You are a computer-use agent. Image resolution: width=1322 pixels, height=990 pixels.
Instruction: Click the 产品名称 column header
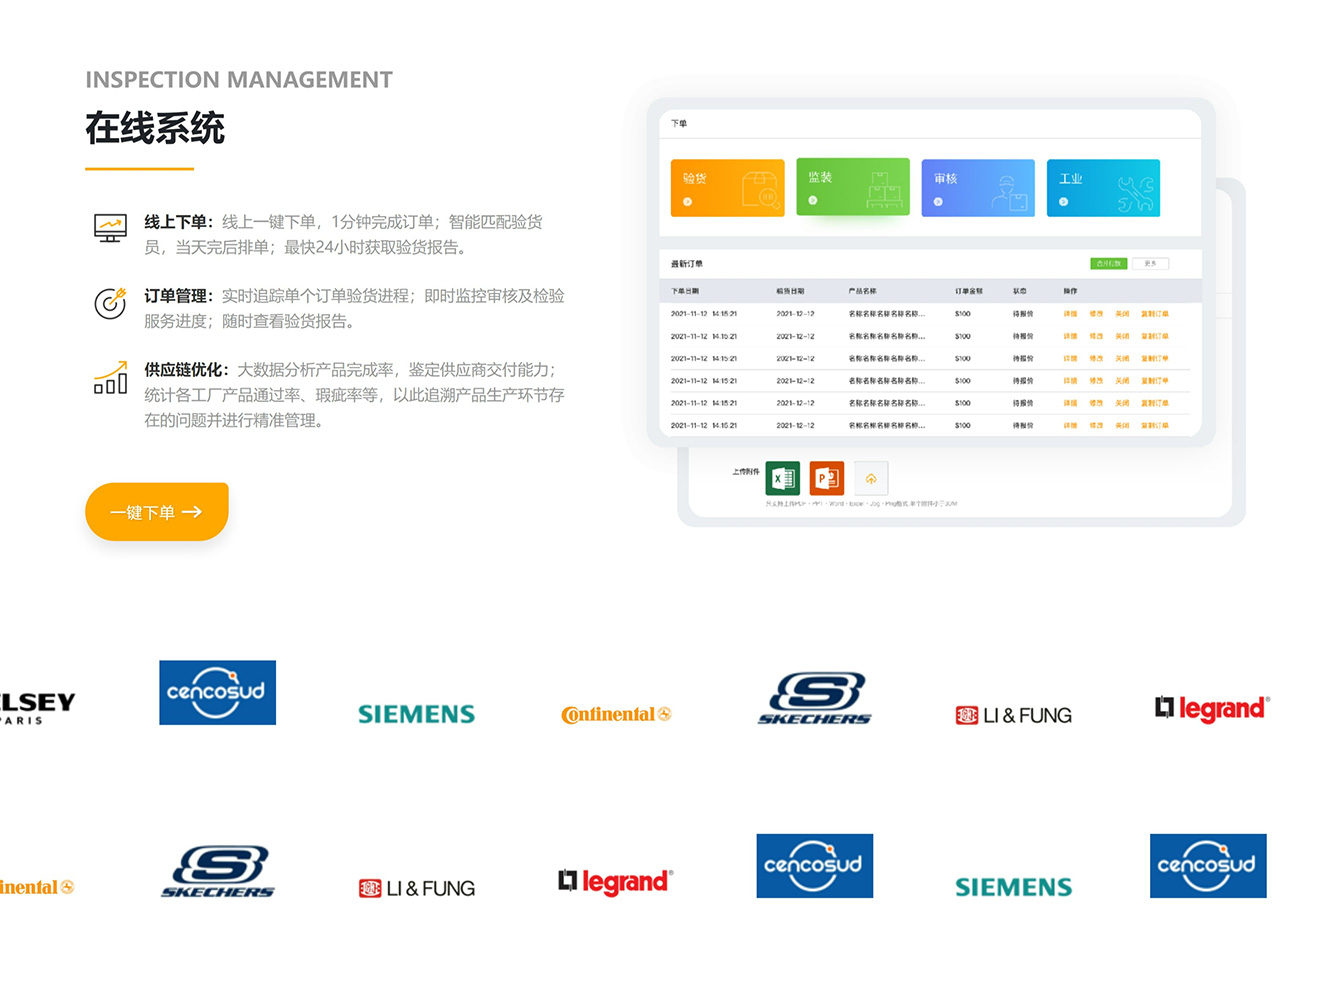(x=863, y=291)
